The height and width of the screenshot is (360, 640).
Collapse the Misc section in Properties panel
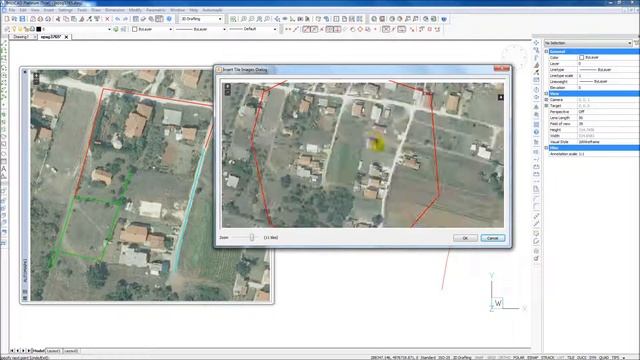pos(547,148)
